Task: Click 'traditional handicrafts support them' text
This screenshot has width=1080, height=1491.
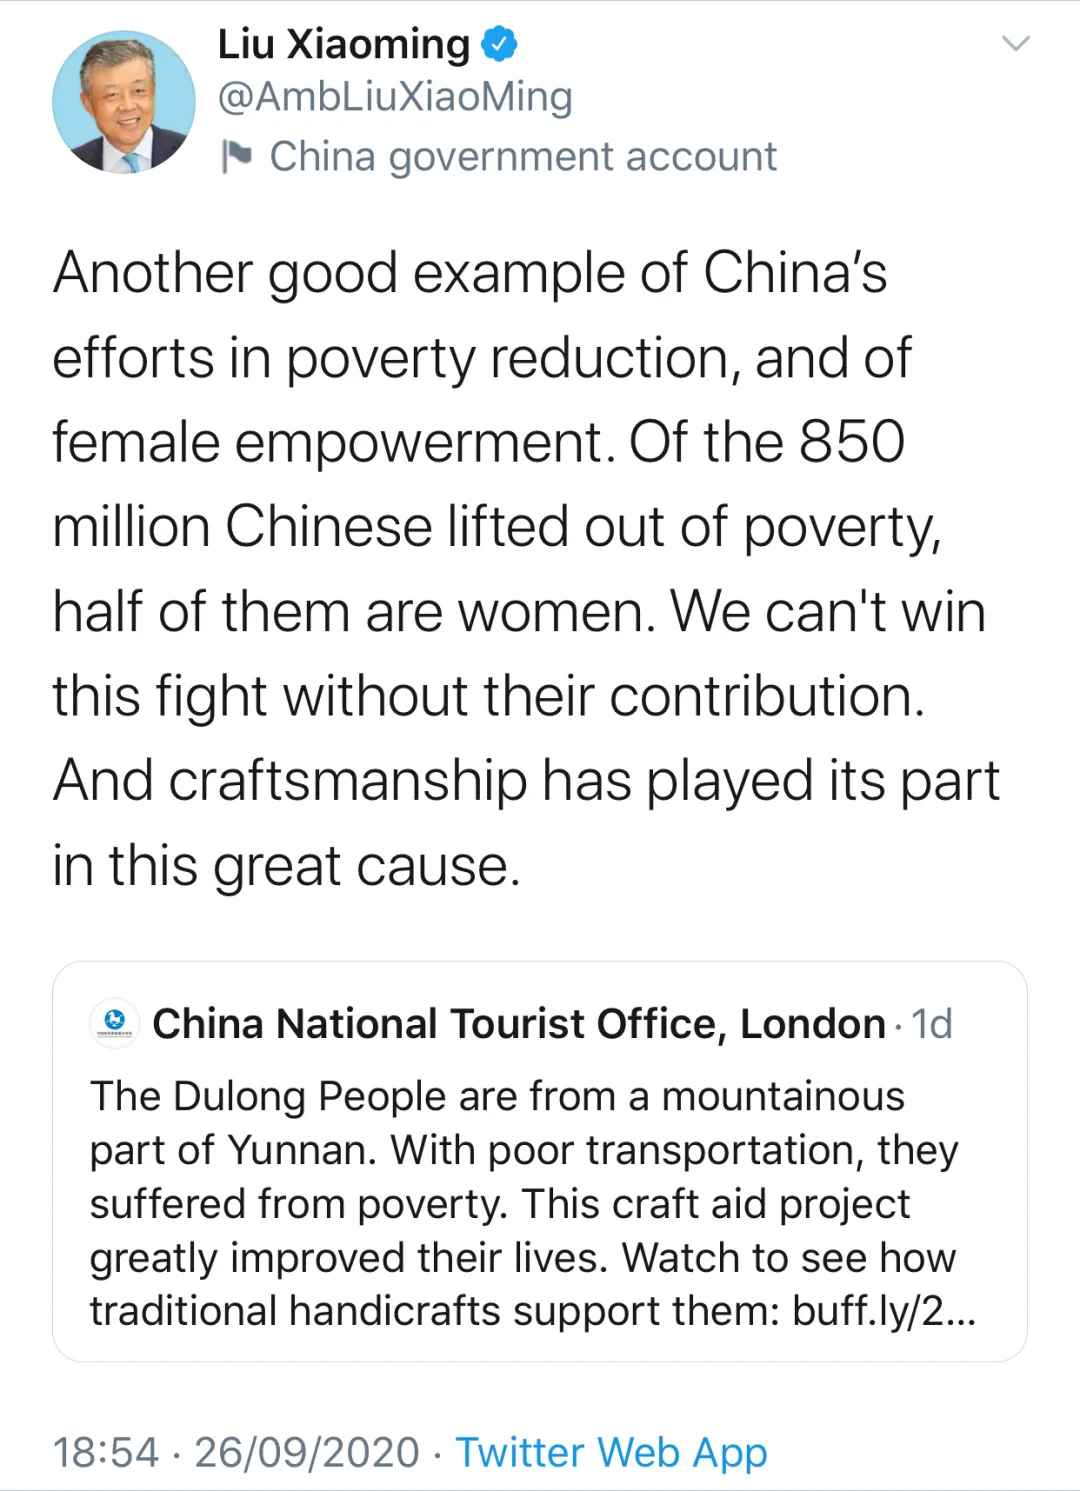Action: coord(435,1311)
